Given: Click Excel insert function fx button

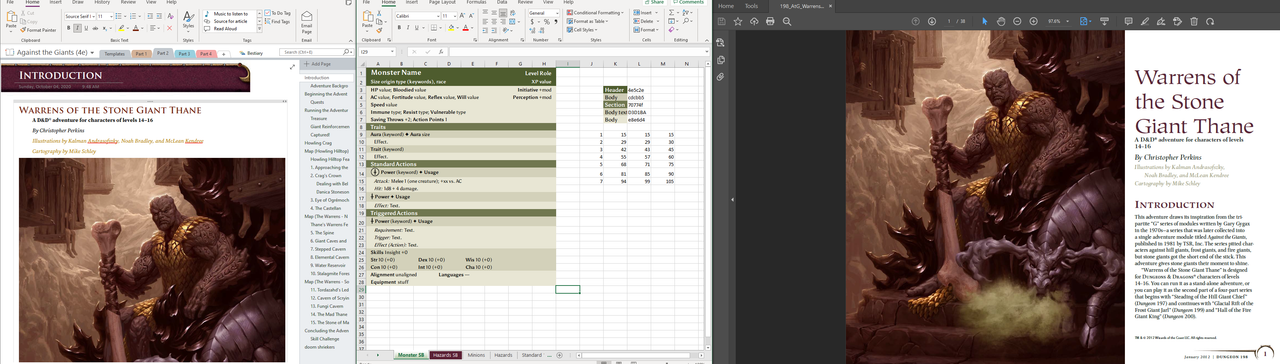Looking at the screenshot, I should coord(441,52).
